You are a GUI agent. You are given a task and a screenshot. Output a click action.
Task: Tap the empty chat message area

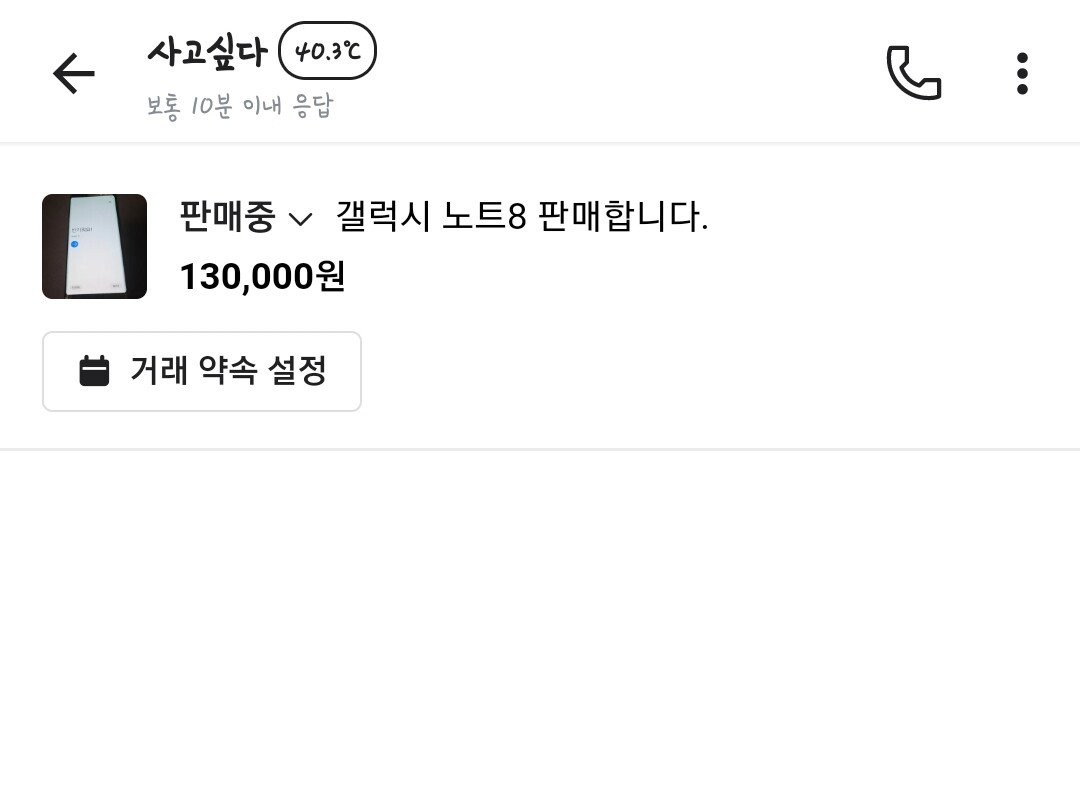(540, 620)
